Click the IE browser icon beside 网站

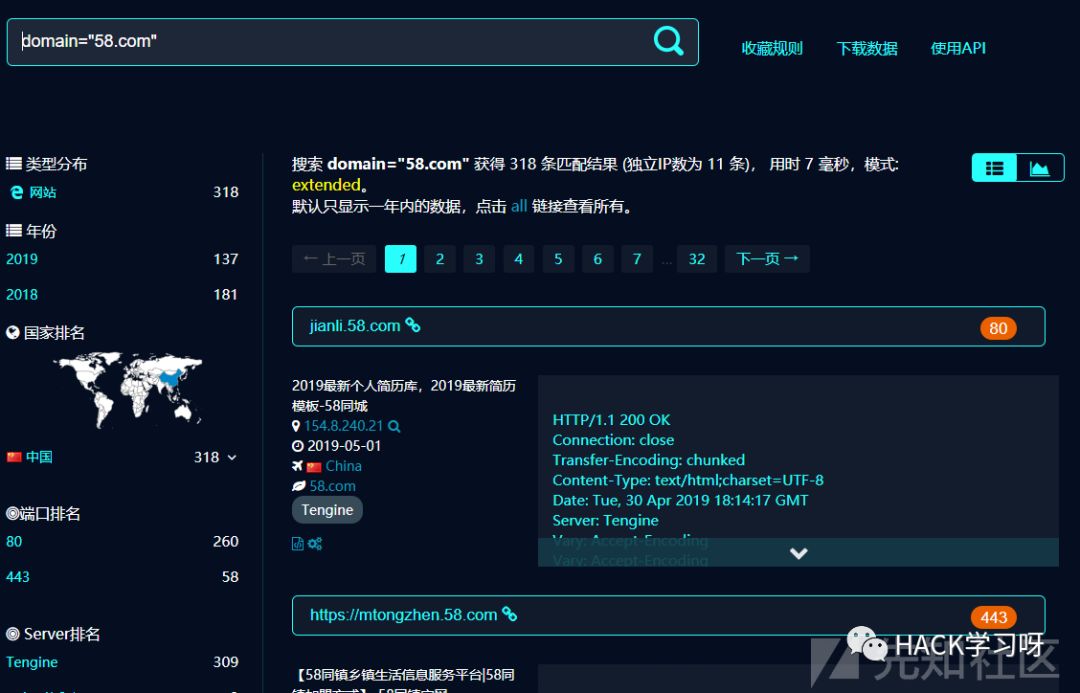click(x=17, y=192)
